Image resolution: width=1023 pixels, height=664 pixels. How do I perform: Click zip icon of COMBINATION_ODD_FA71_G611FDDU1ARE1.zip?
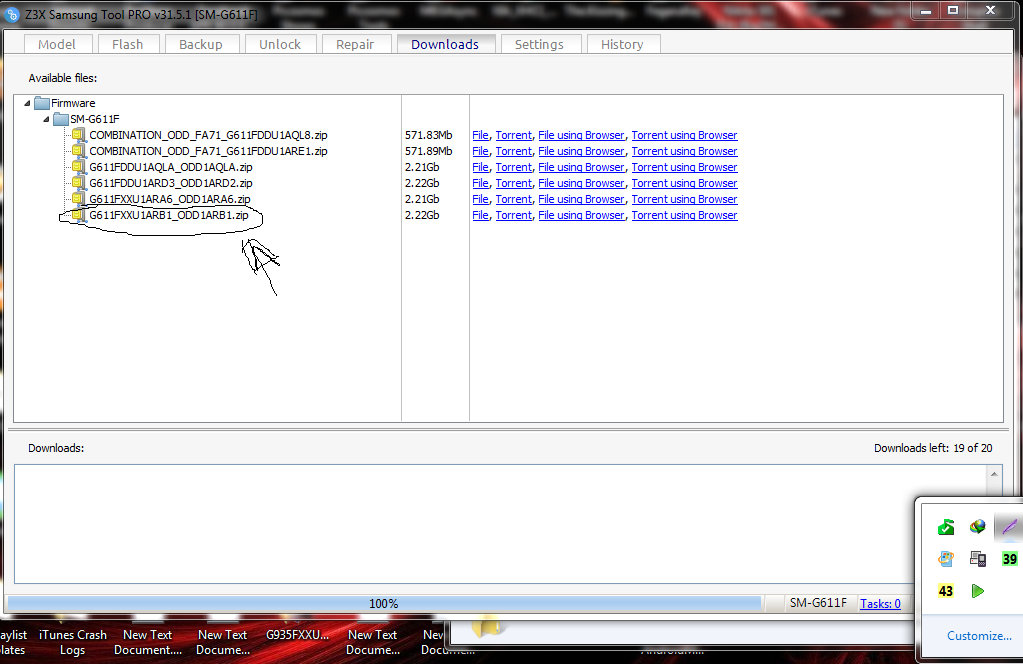[78, 151]
